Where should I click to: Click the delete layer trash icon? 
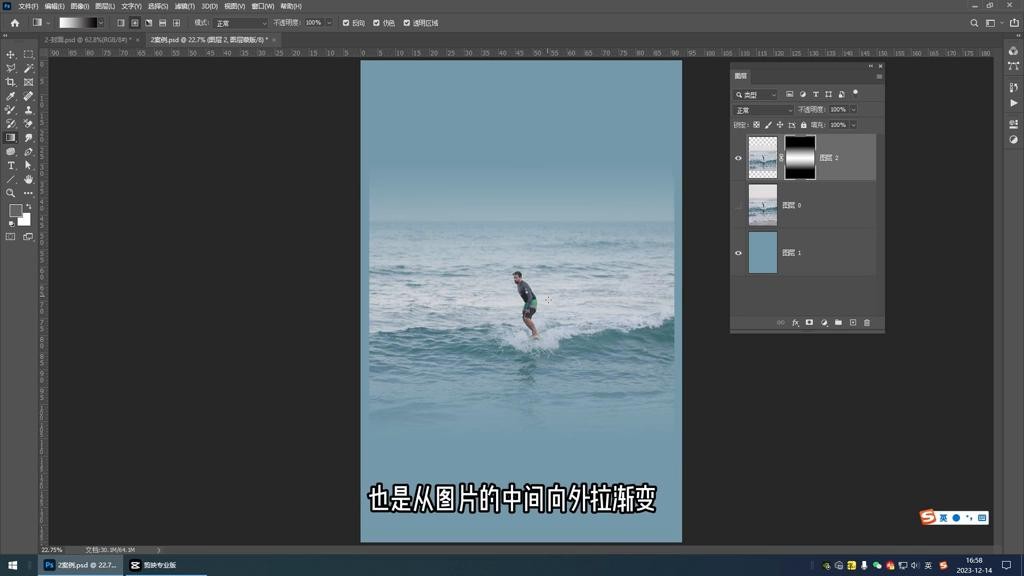point(867,323)
